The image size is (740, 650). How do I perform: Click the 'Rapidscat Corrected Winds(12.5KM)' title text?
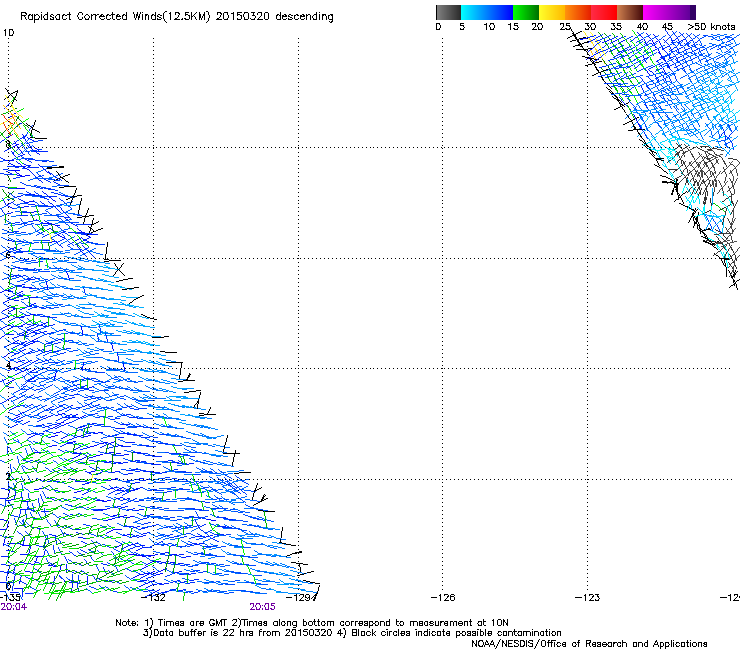pos(116,16)
